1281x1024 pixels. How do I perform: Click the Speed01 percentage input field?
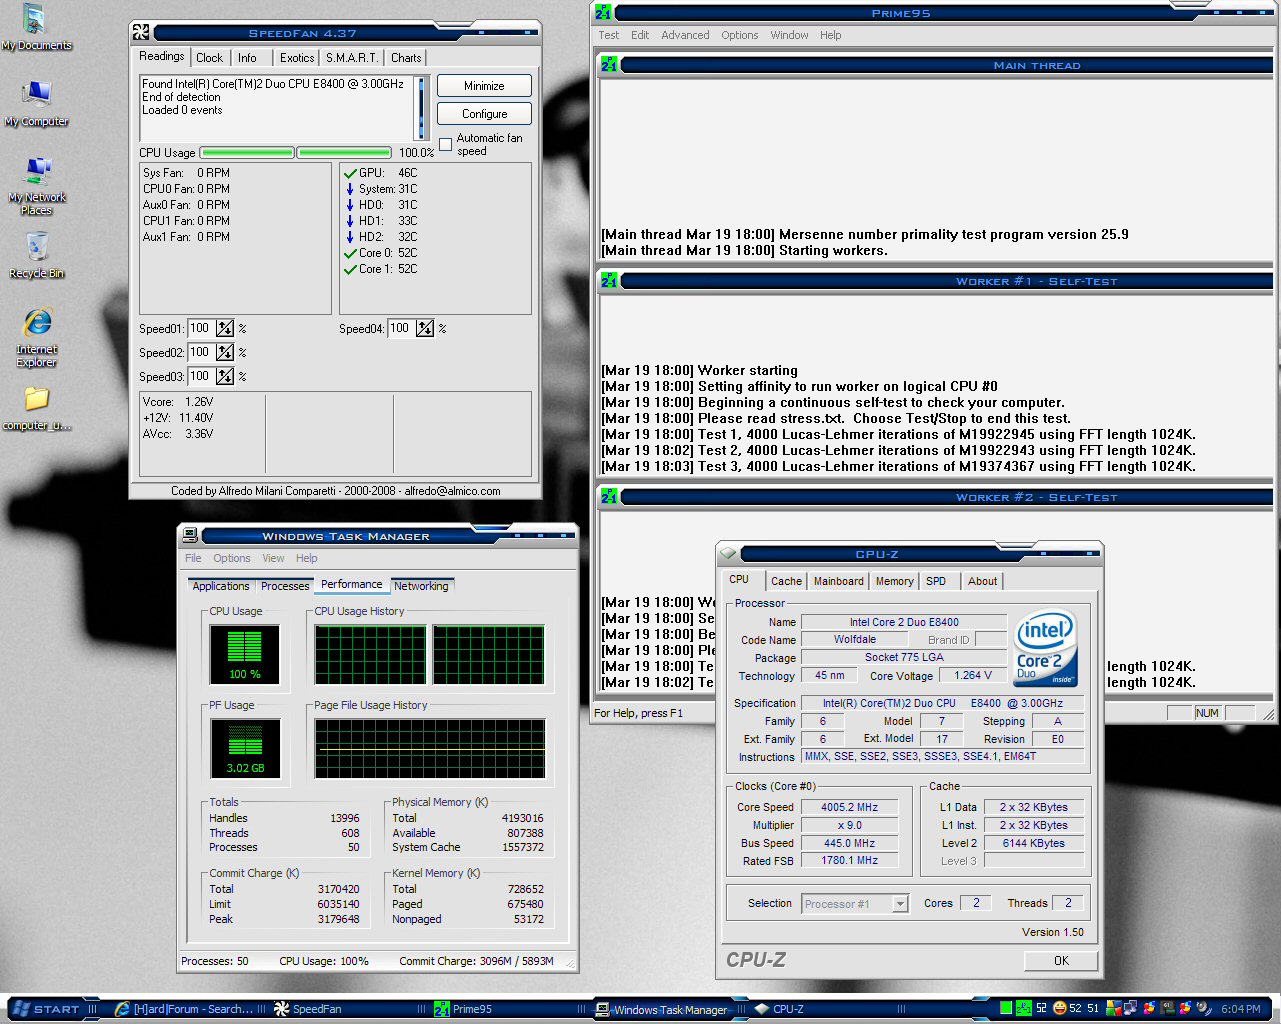click(x=200, y=328)
